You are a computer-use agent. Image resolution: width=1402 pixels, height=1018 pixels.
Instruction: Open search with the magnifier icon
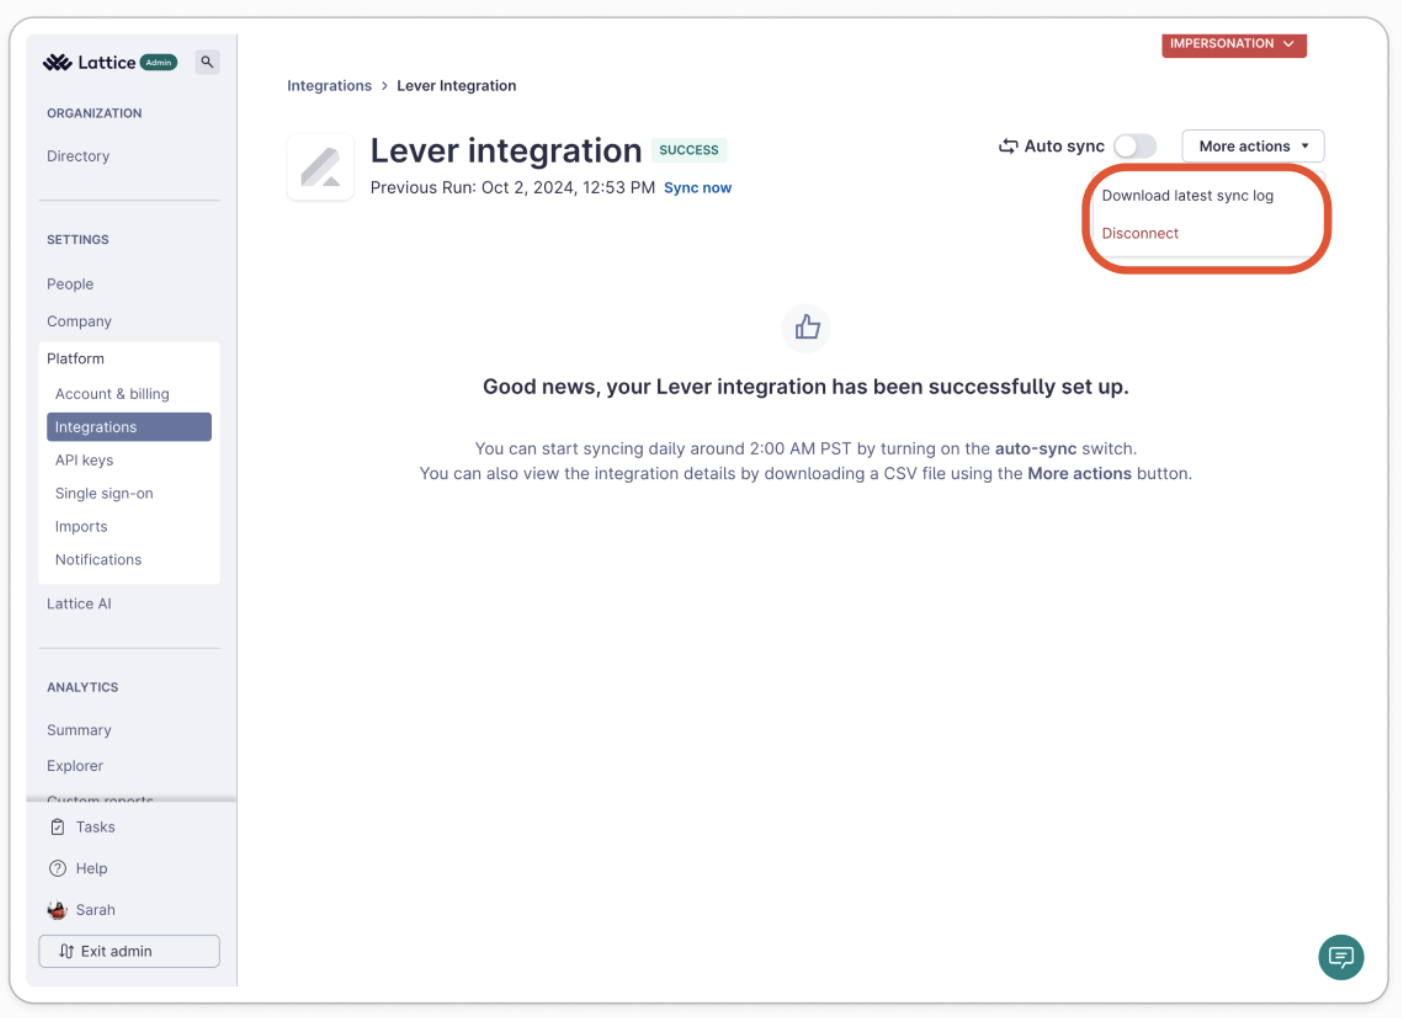[207, 62]
